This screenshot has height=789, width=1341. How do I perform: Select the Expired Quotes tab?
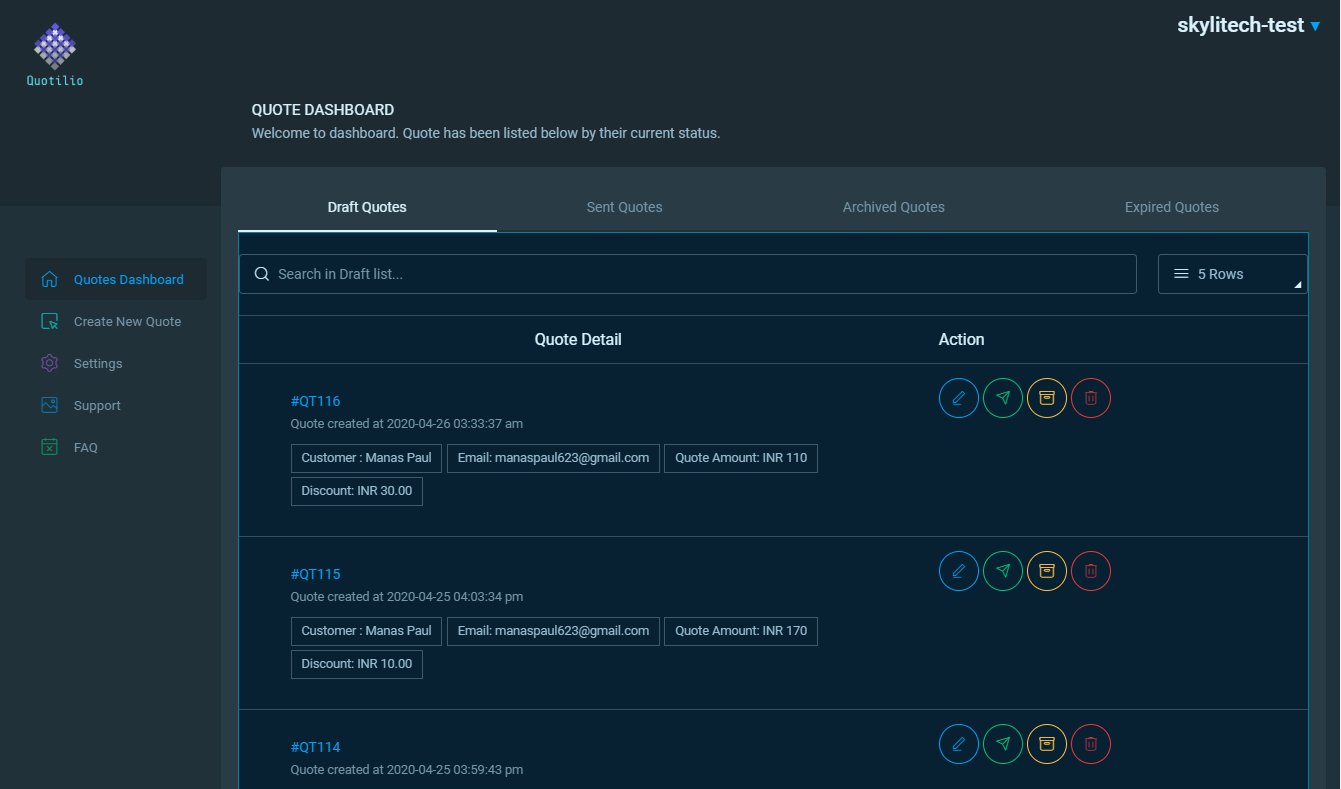tap(1171, 207)
